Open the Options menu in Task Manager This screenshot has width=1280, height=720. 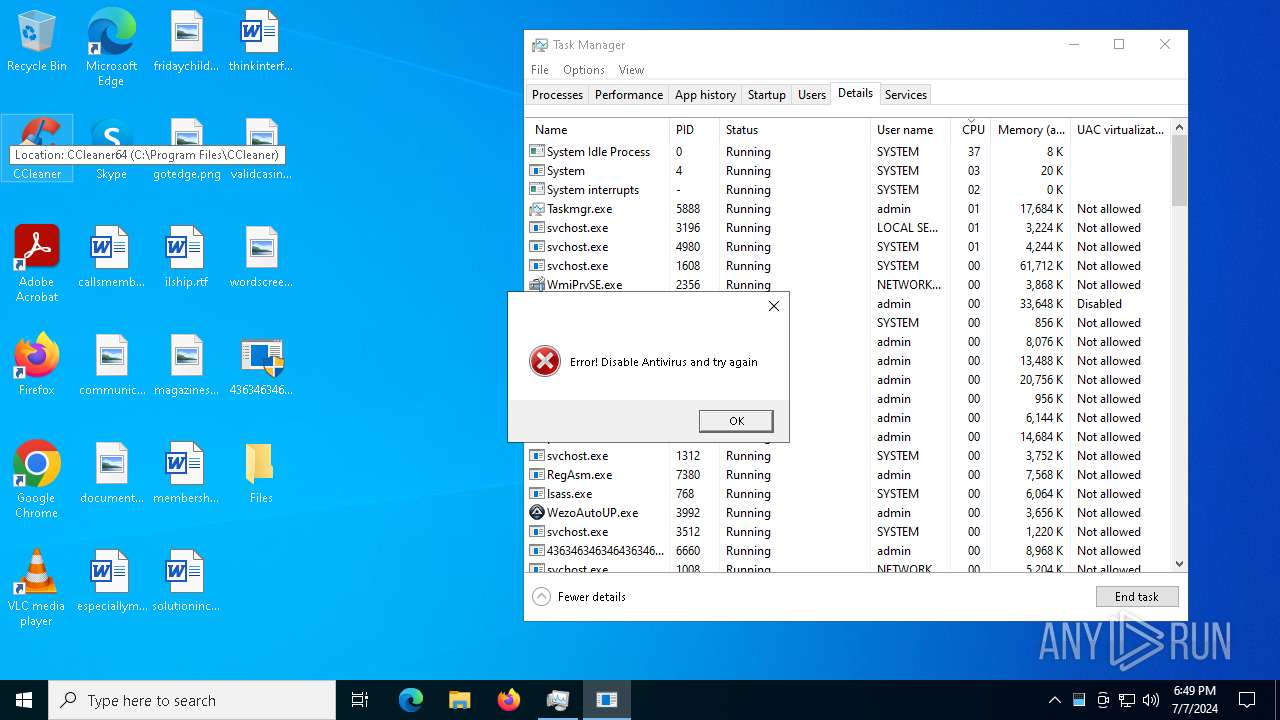pos(584,70)
